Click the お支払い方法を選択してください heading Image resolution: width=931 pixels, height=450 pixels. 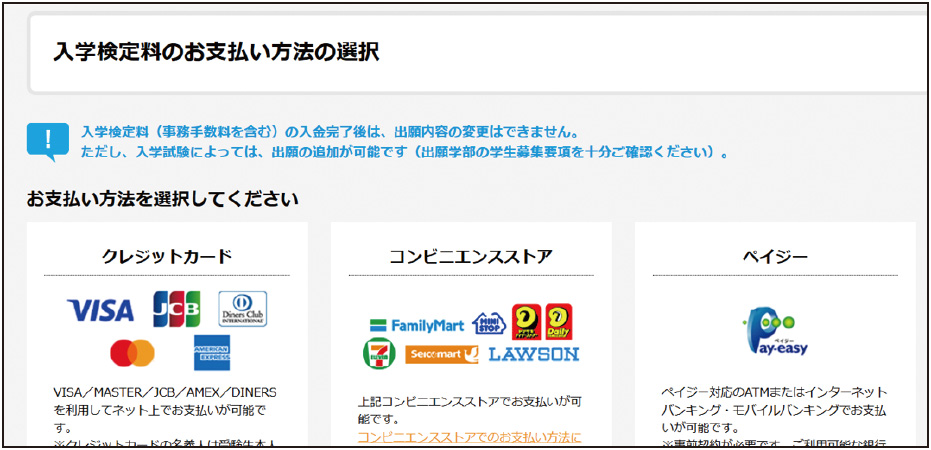pyautogui.click(x=162, y=199)
